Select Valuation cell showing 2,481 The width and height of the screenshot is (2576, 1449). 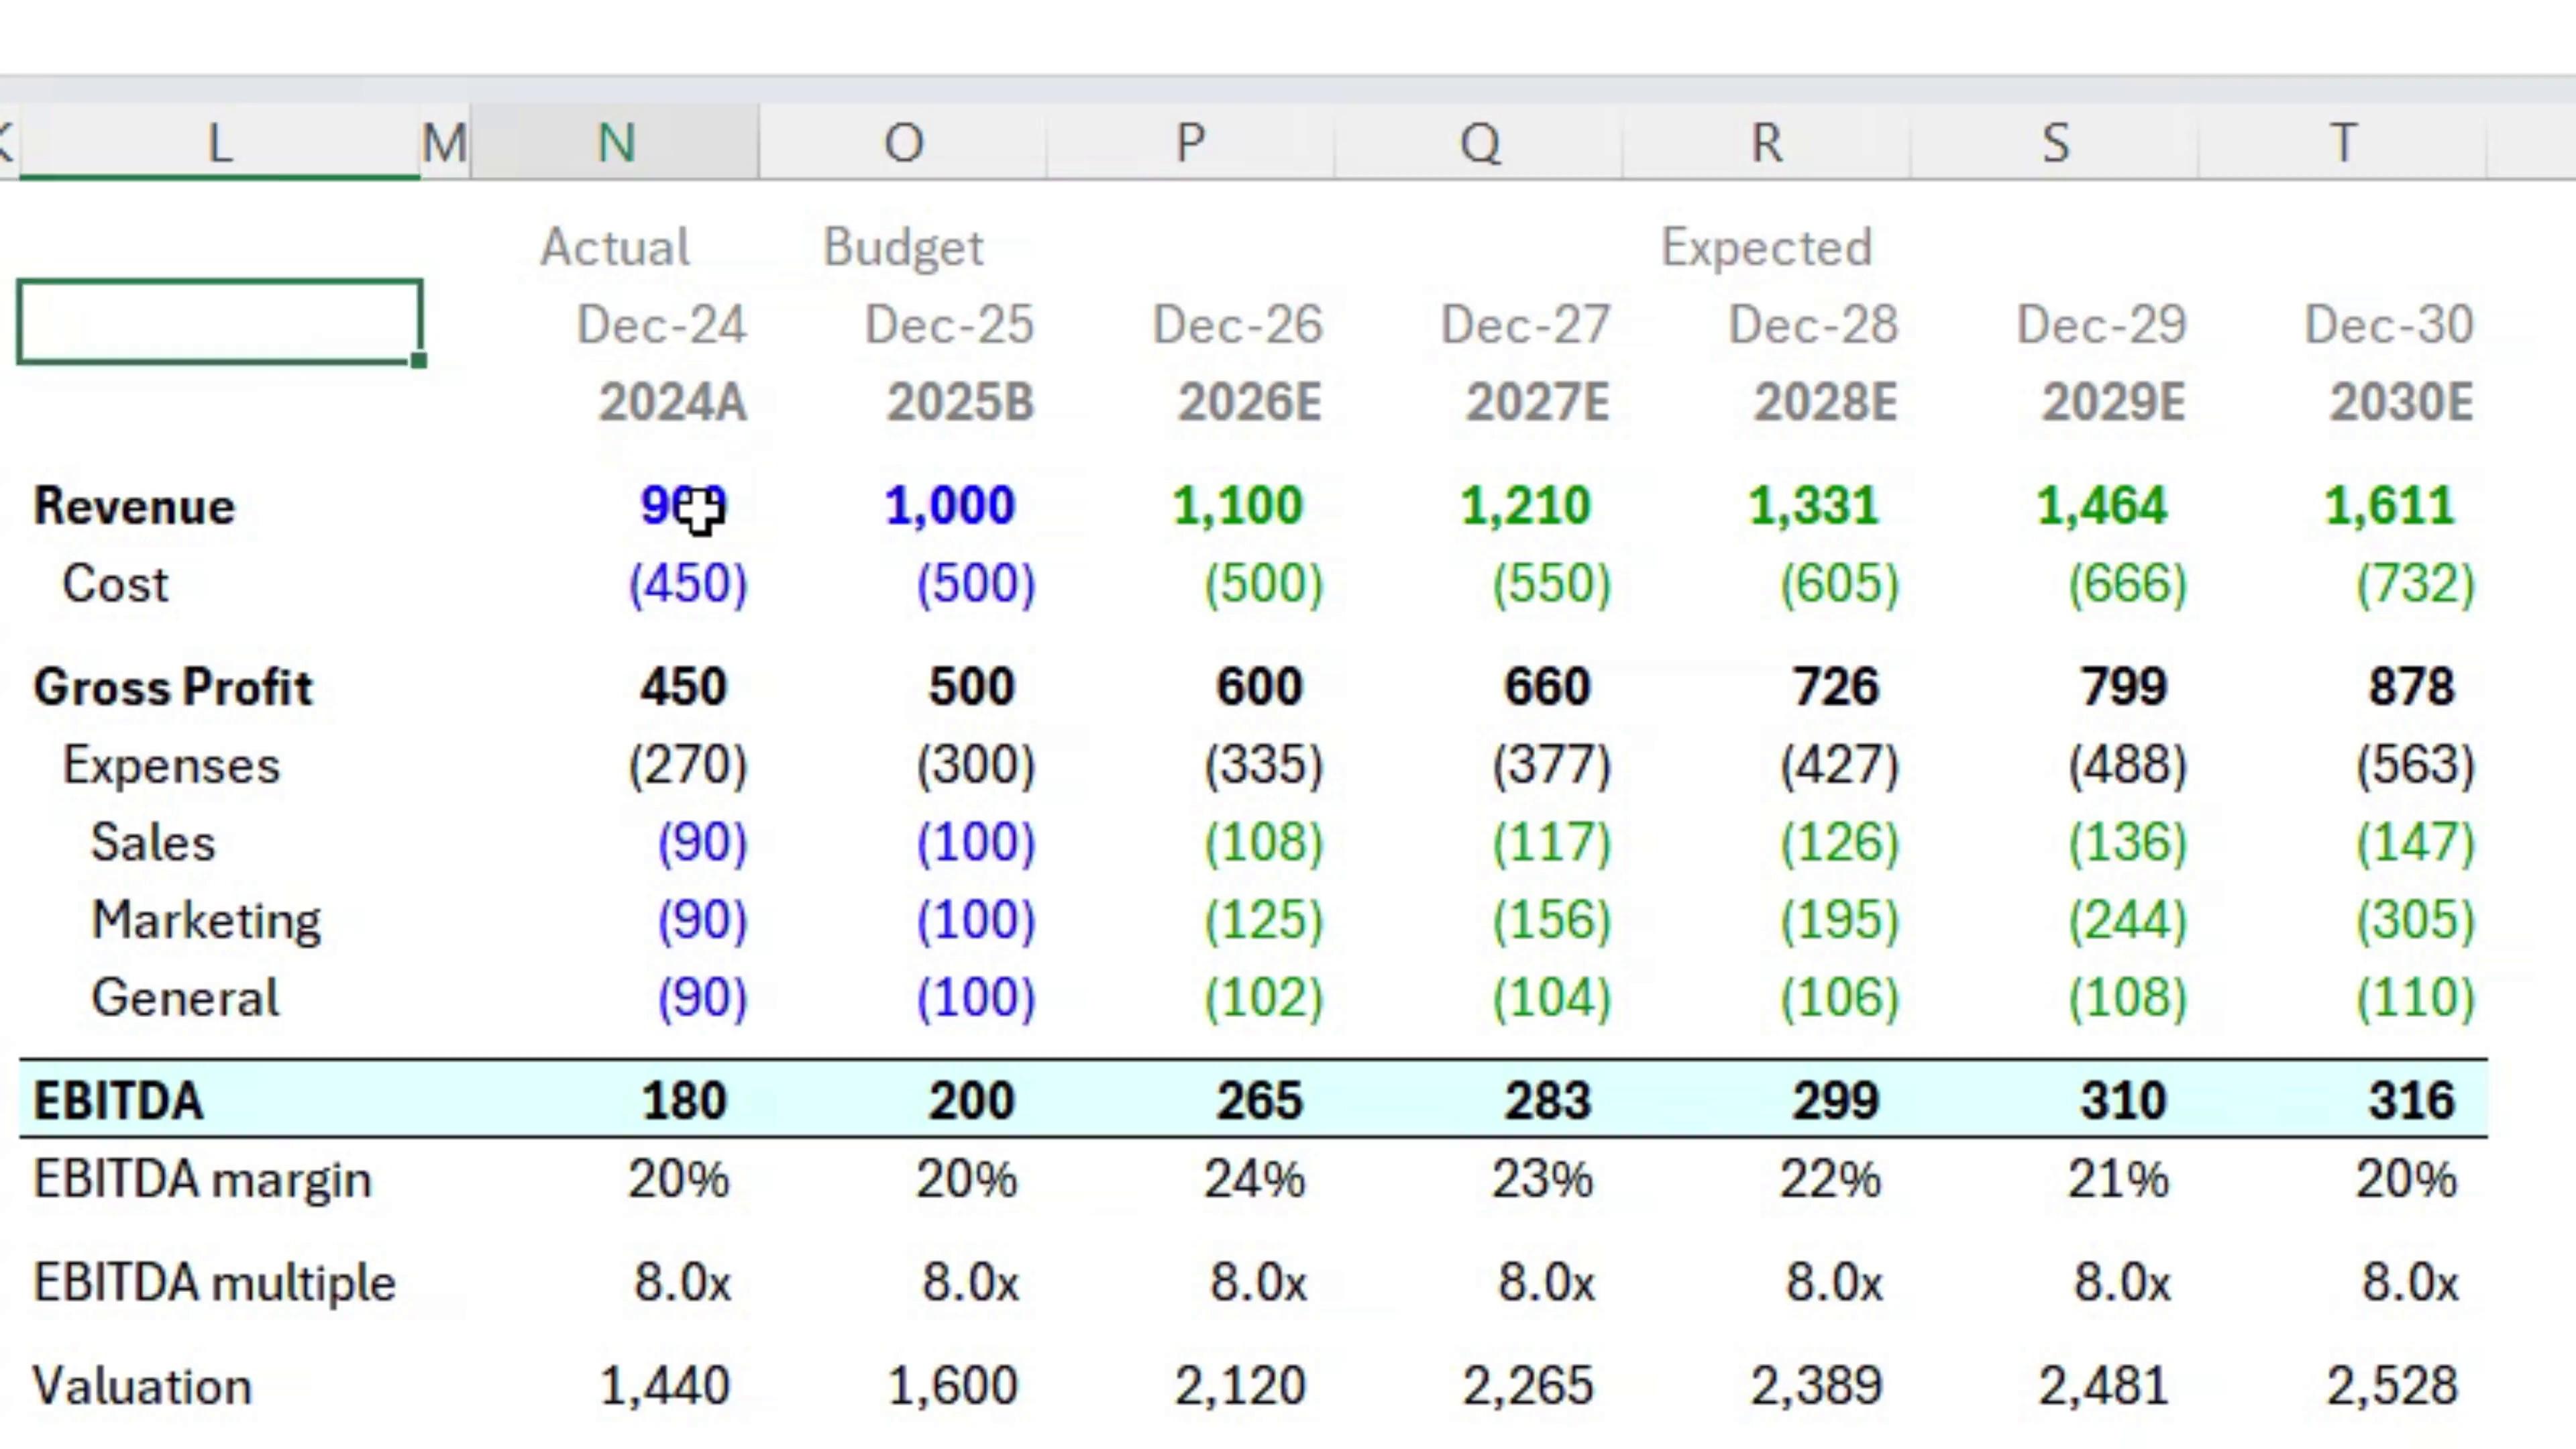[x=2102, y=1386]
